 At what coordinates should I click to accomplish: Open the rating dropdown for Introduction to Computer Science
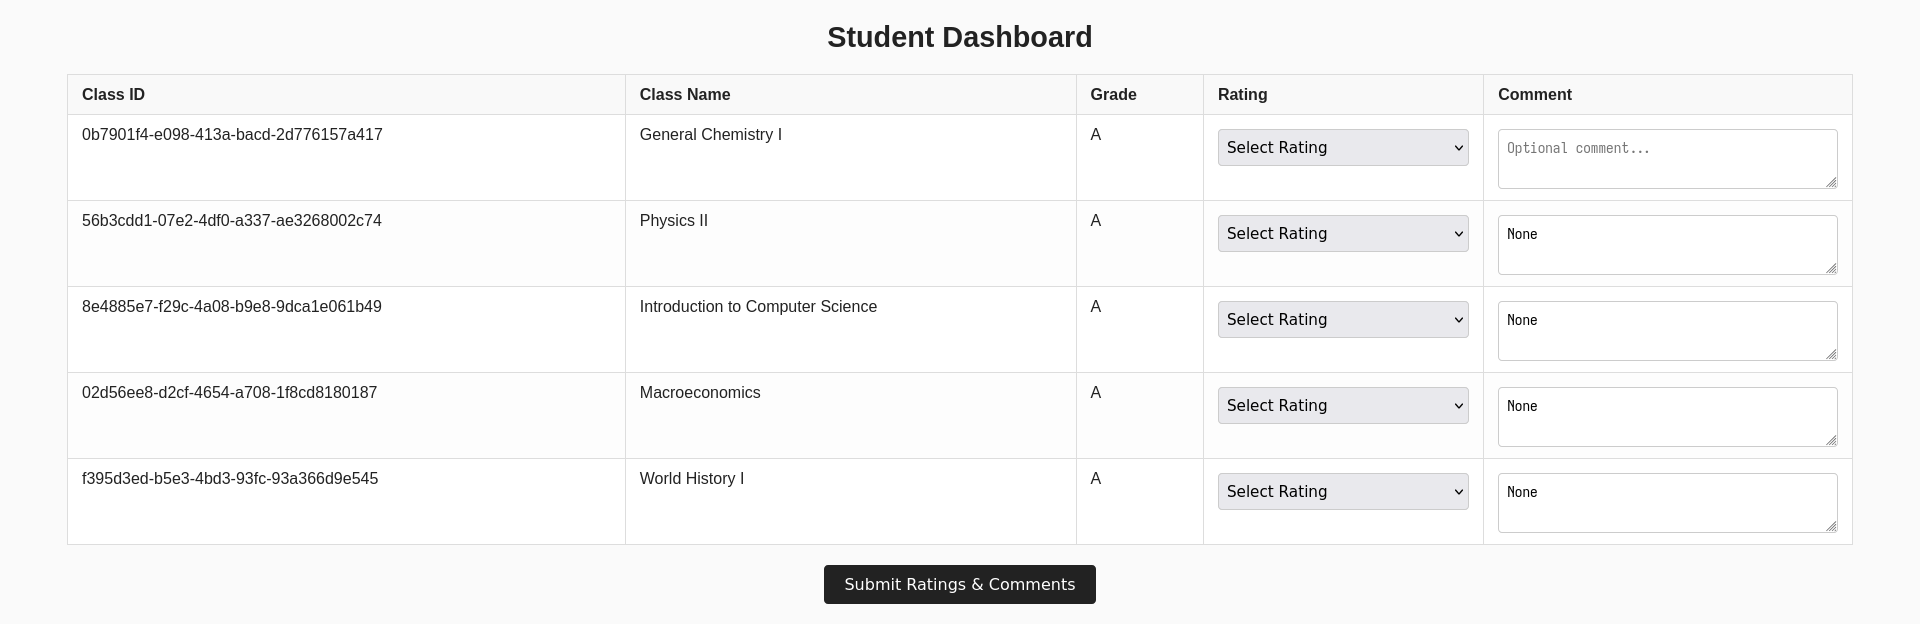tap(1343, 319)
